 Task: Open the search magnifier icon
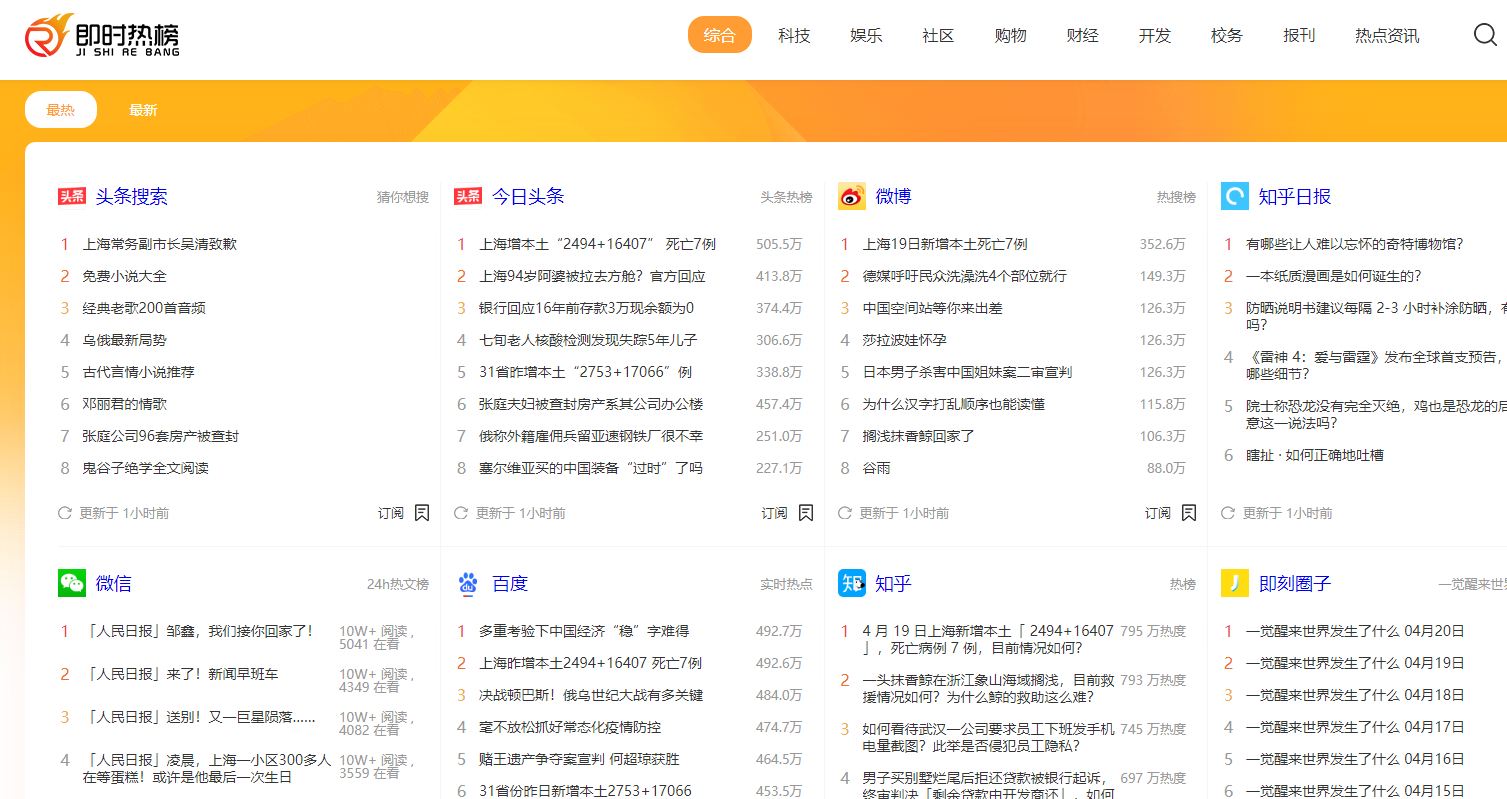1485,35
